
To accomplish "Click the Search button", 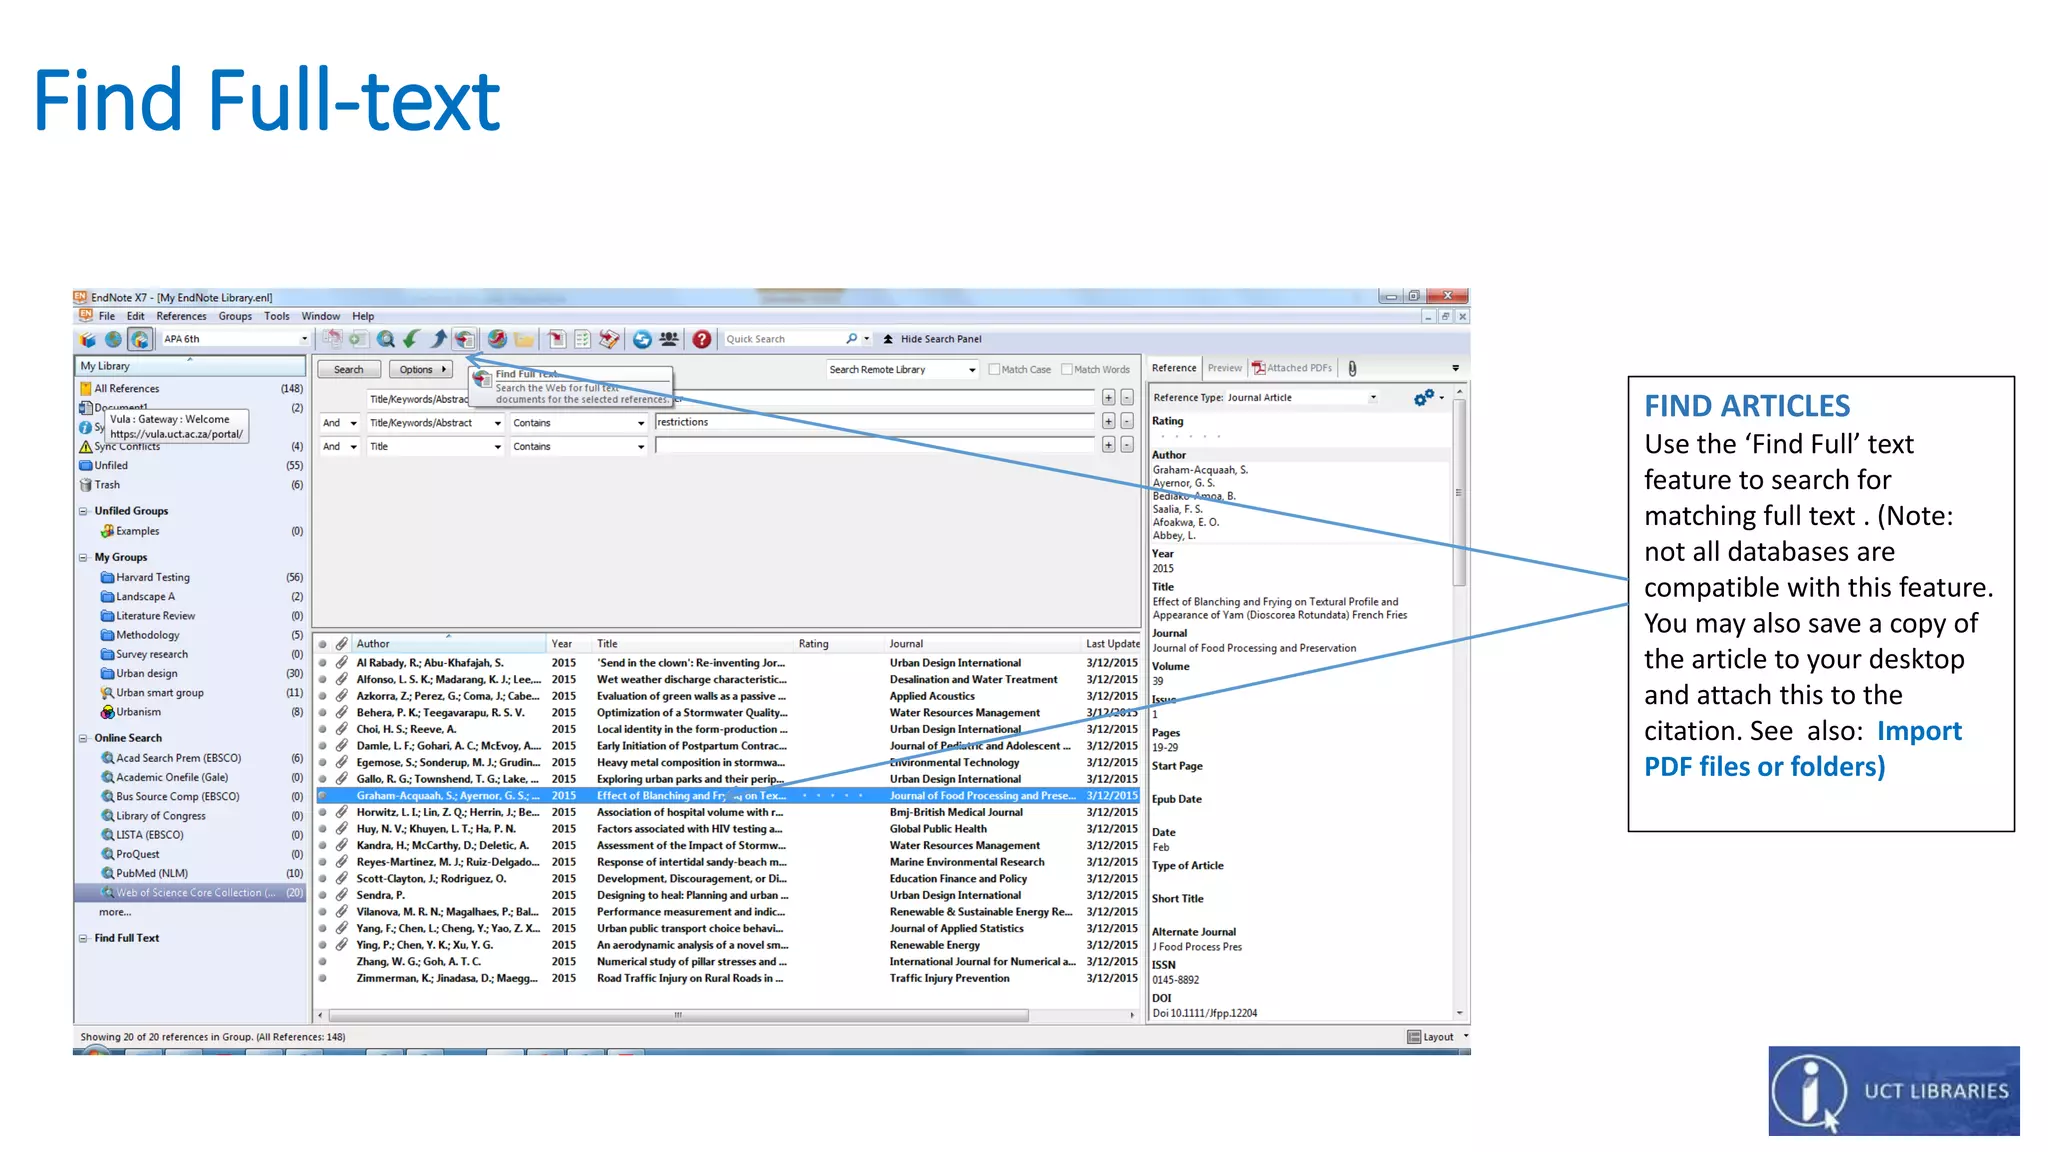I will (x=348, y=370).
